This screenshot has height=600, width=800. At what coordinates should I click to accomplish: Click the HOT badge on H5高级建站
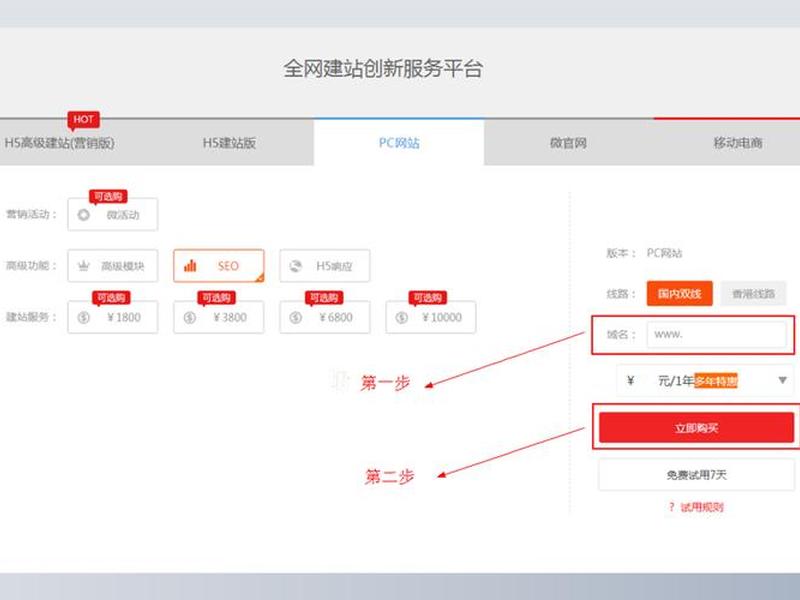click(x=83, y=120)
